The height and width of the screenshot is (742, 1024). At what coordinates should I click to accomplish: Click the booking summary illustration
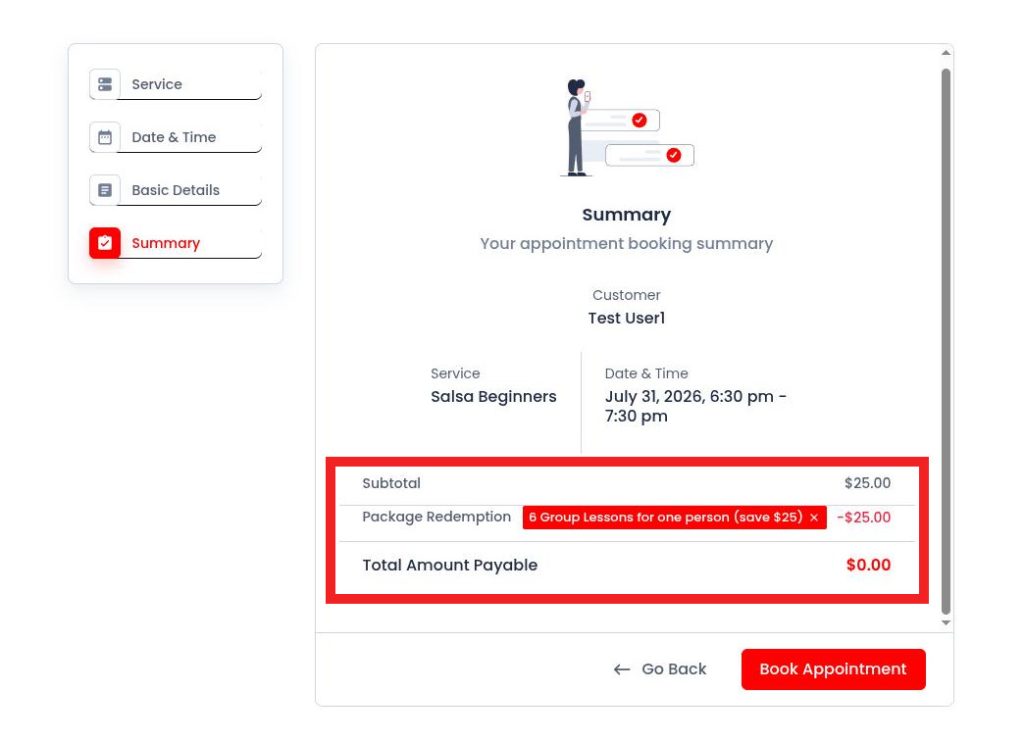(627, 128)
